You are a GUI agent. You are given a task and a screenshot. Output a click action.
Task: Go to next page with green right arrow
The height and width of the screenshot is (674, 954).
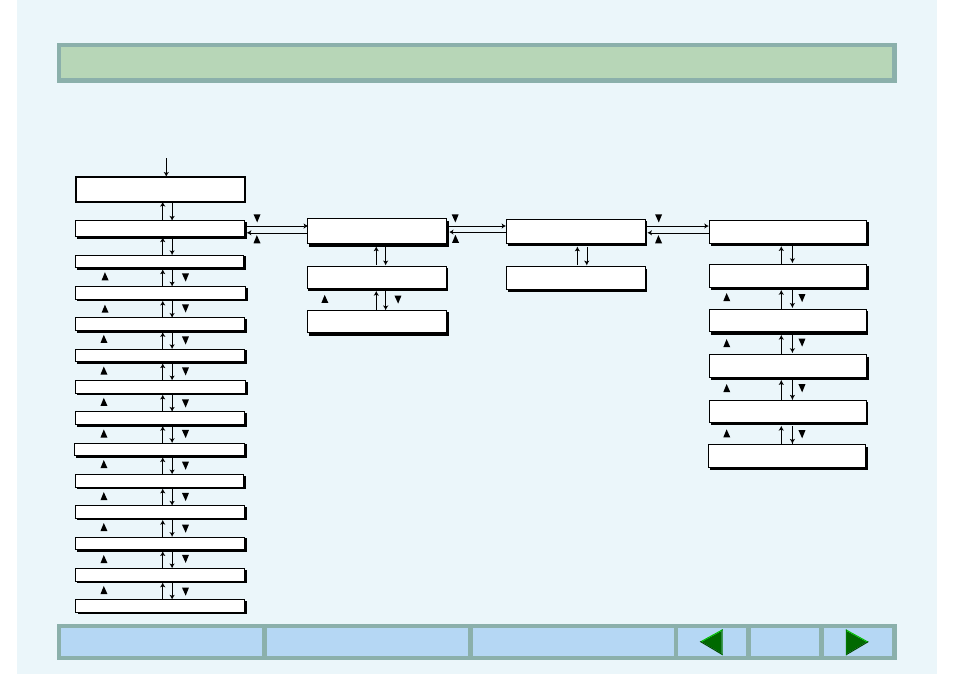point(857,642)
